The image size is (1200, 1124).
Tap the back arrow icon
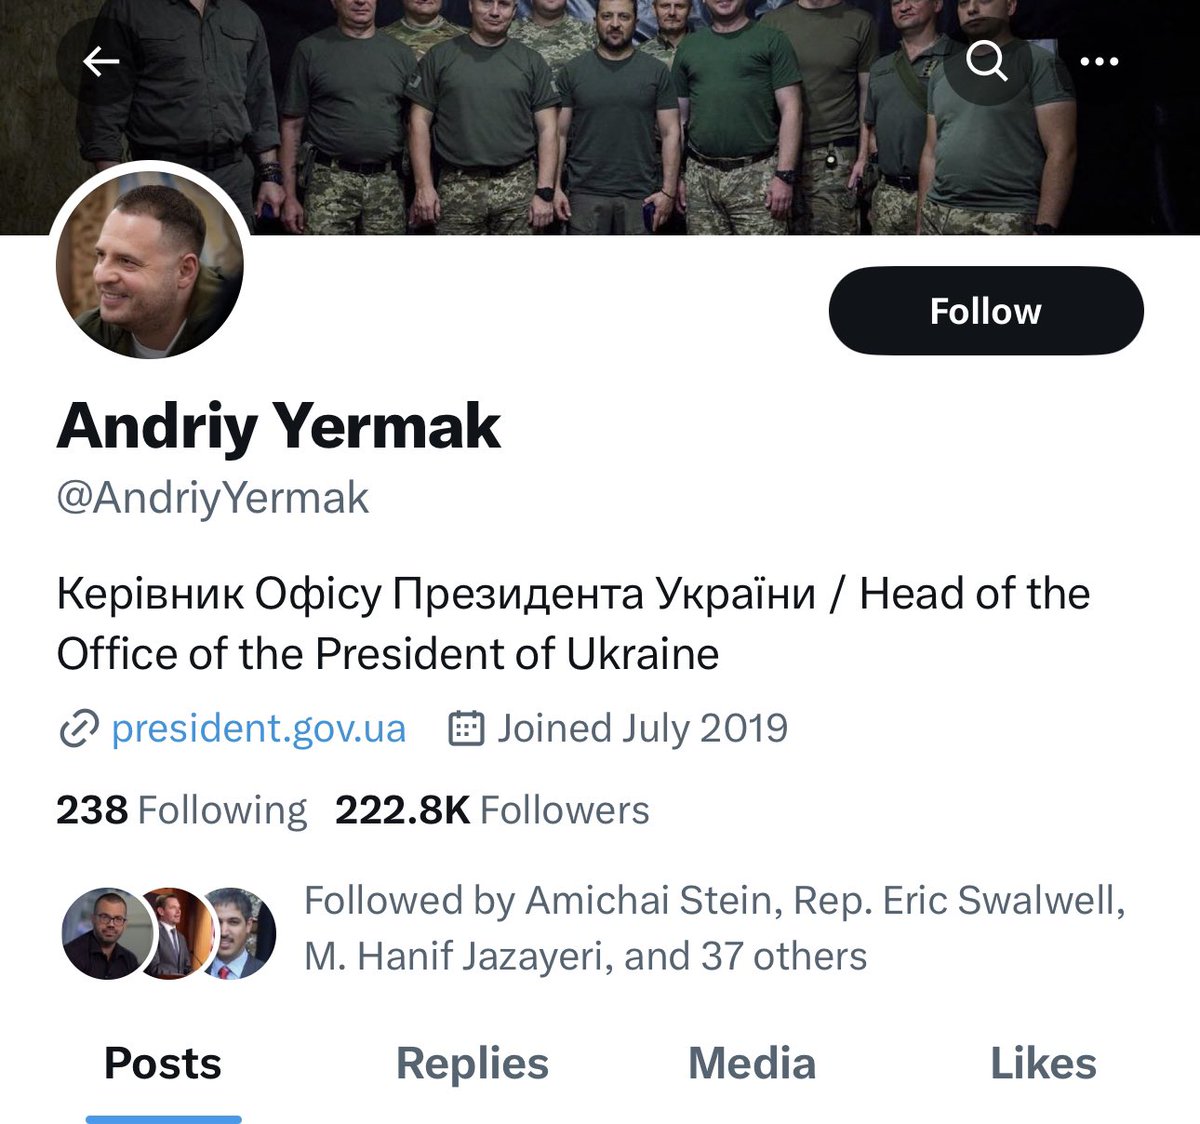coord(101,62)
